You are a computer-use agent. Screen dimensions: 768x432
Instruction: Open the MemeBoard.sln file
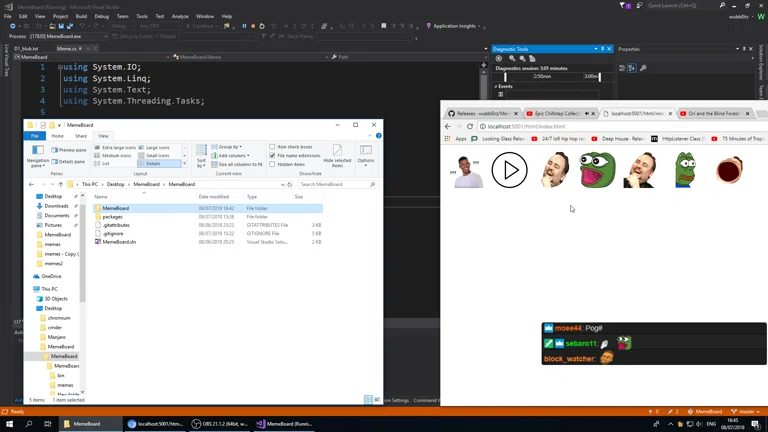(119, 242)
